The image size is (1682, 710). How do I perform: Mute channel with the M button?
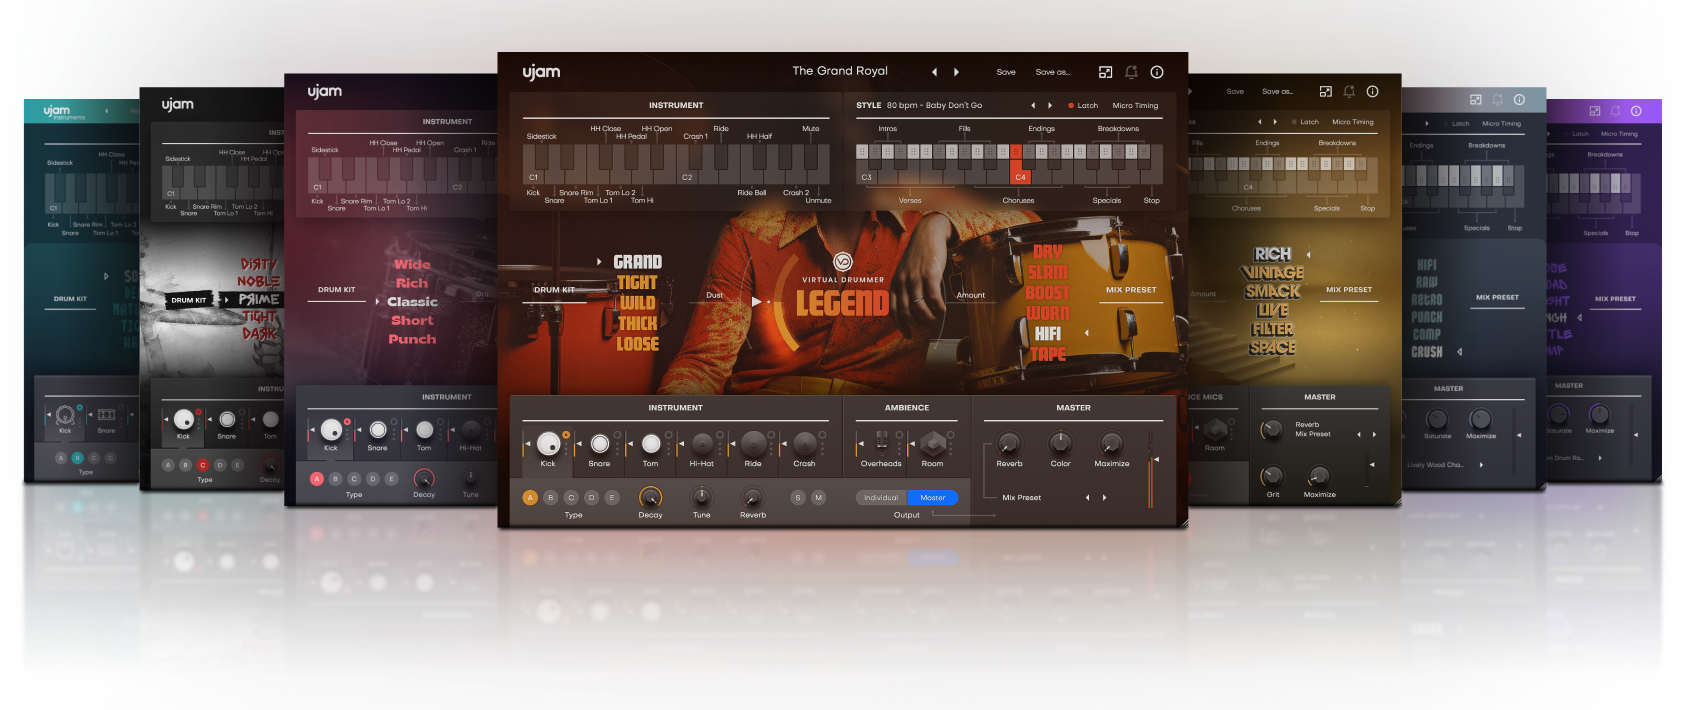pos(819,497)
